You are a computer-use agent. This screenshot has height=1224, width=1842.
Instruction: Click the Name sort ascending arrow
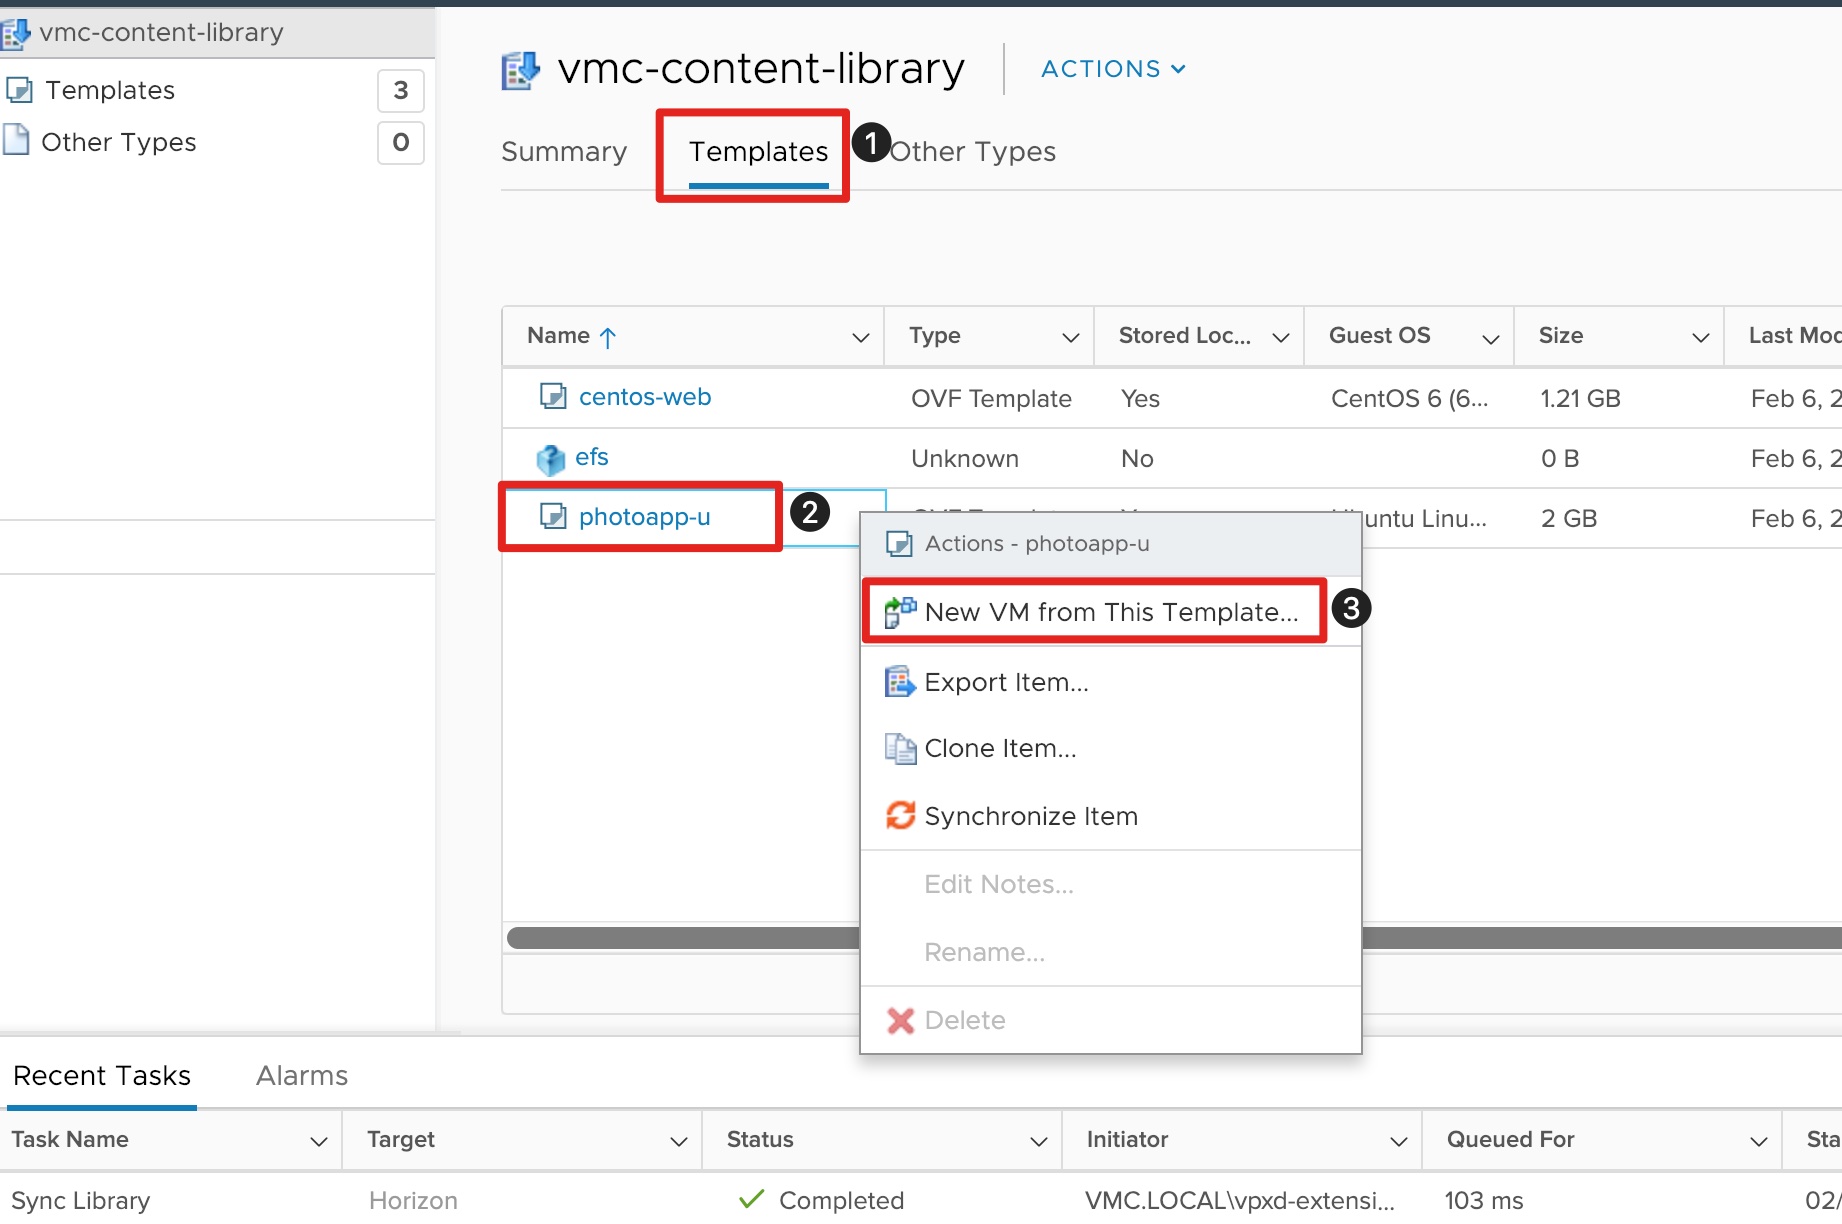[x=607, y=337]
